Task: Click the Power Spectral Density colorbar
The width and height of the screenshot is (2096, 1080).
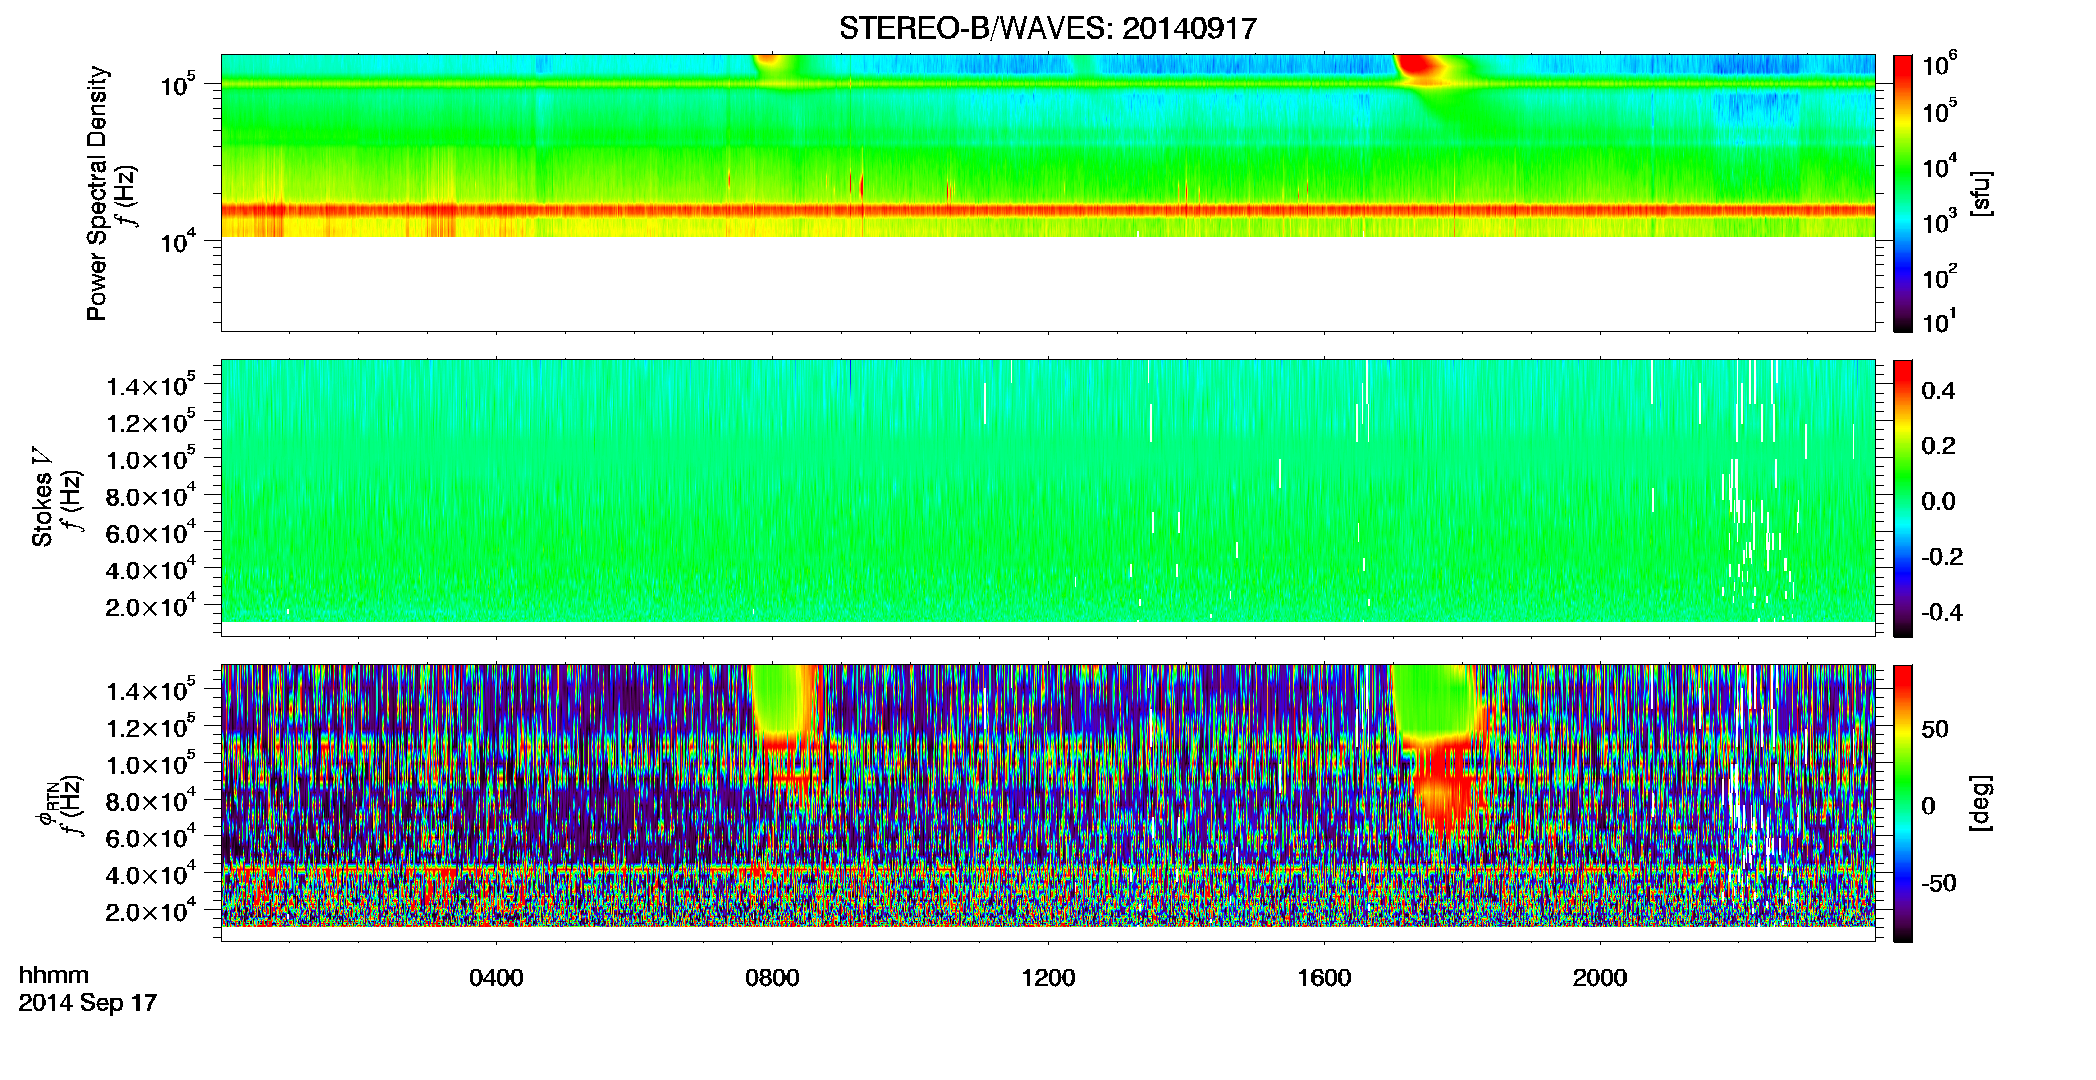Action: coord(1903,193)
